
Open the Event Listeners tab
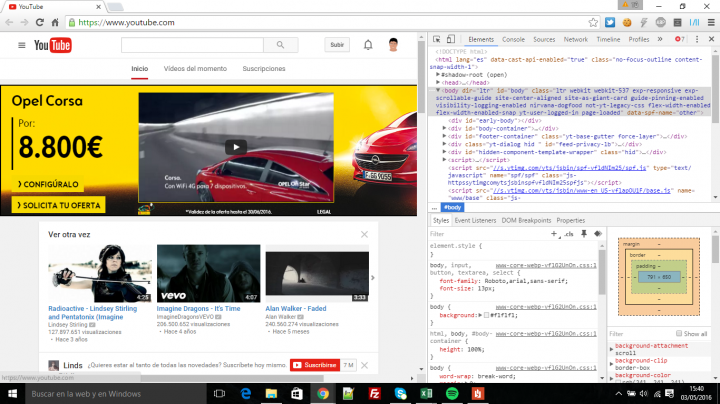(475, 220)
